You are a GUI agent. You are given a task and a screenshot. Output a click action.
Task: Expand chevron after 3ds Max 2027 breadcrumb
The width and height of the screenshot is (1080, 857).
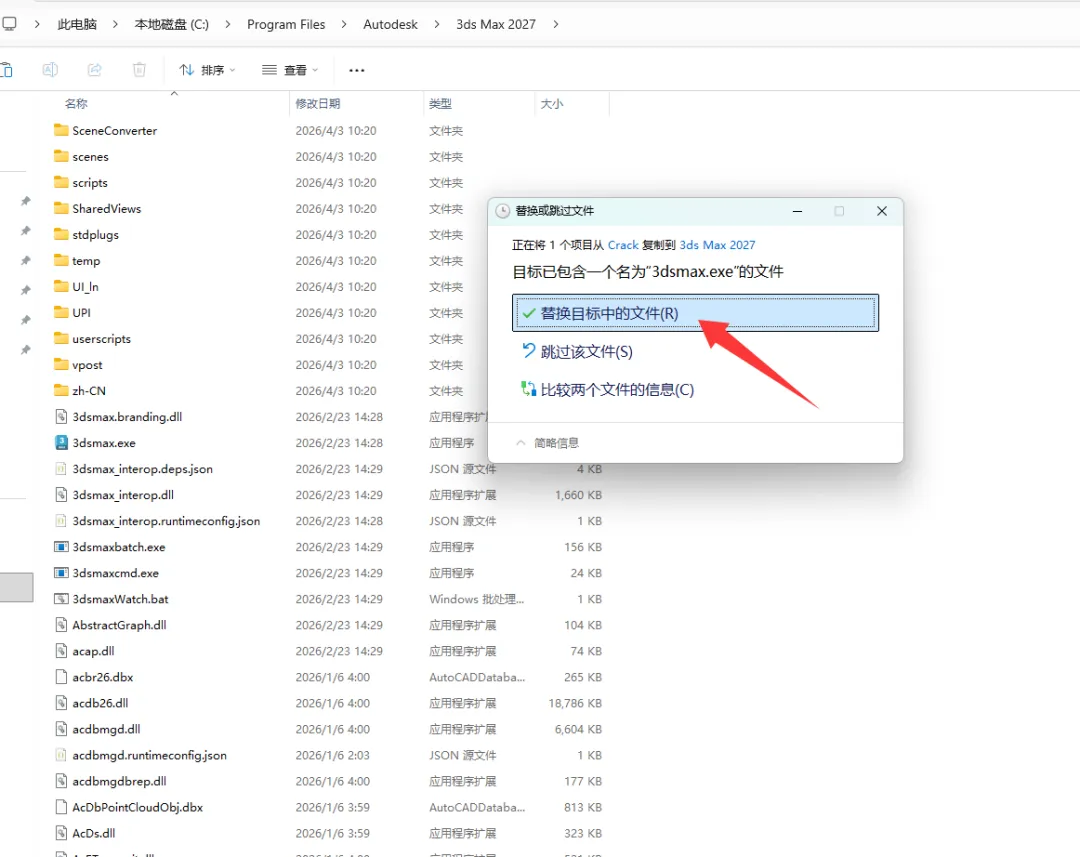556,24
